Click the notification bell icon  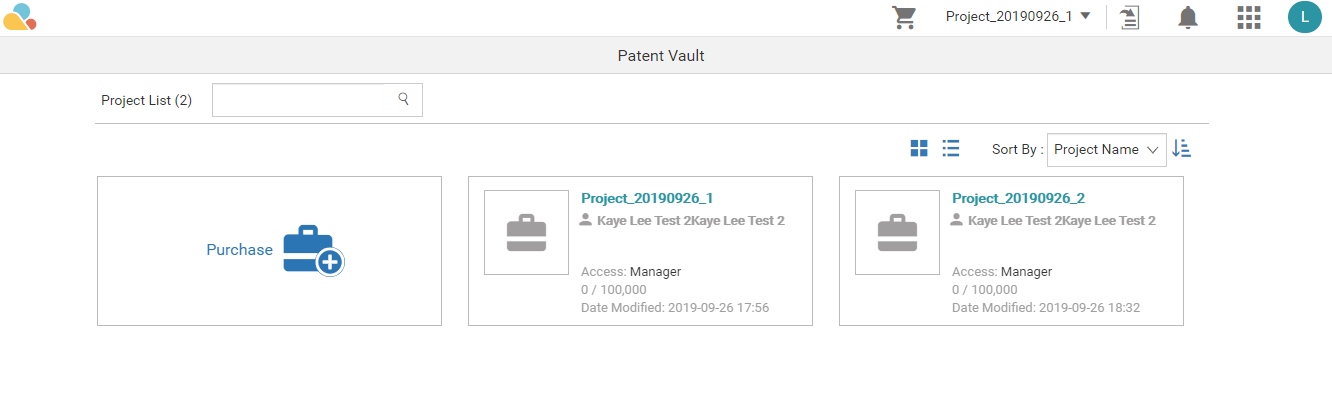tap(1188, 17)
